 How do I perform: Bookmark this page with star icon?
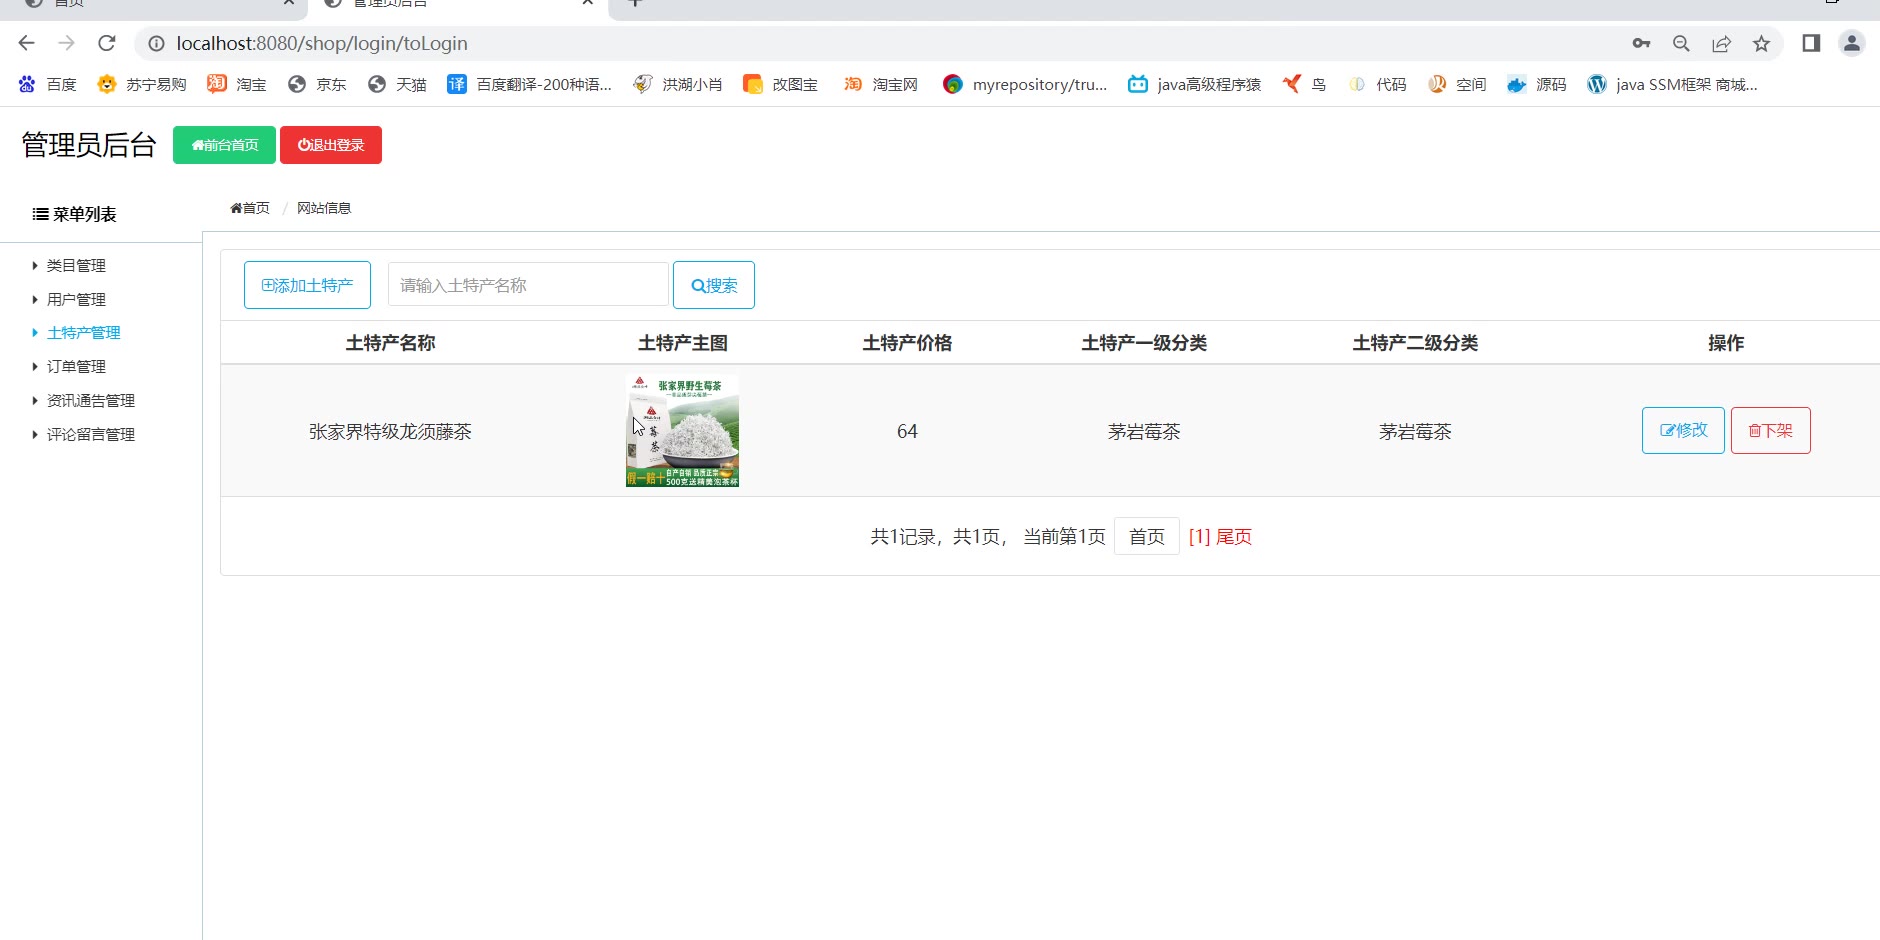(x=1761, y=43)
